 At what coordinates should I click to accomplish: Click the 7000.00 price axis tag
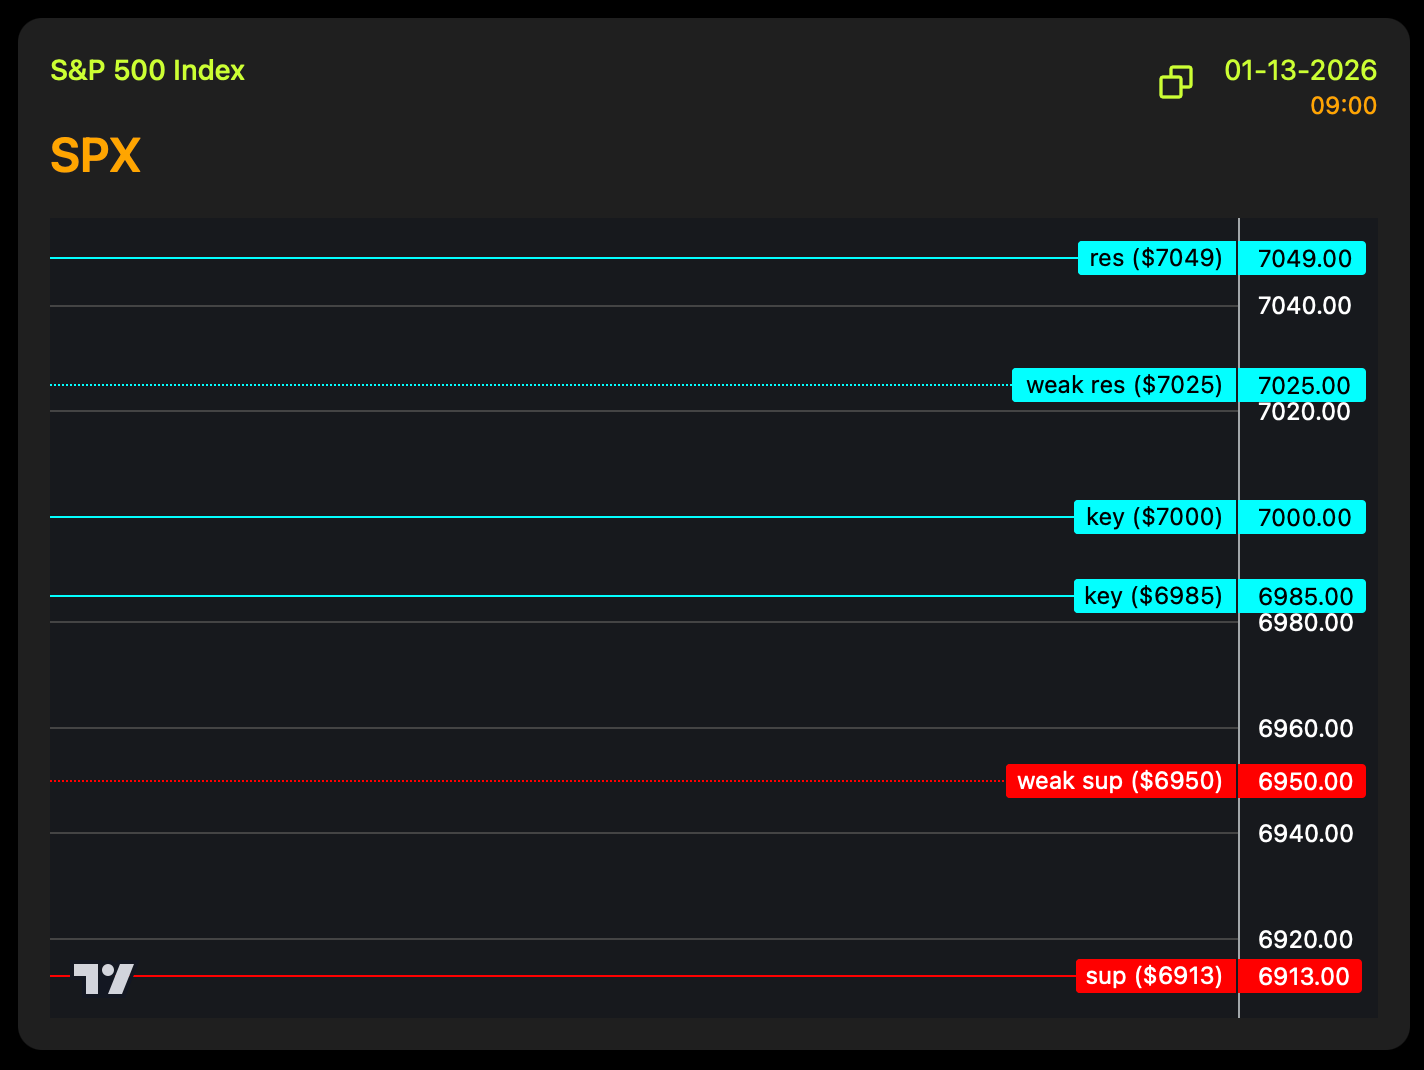(x=1303, y=518)
